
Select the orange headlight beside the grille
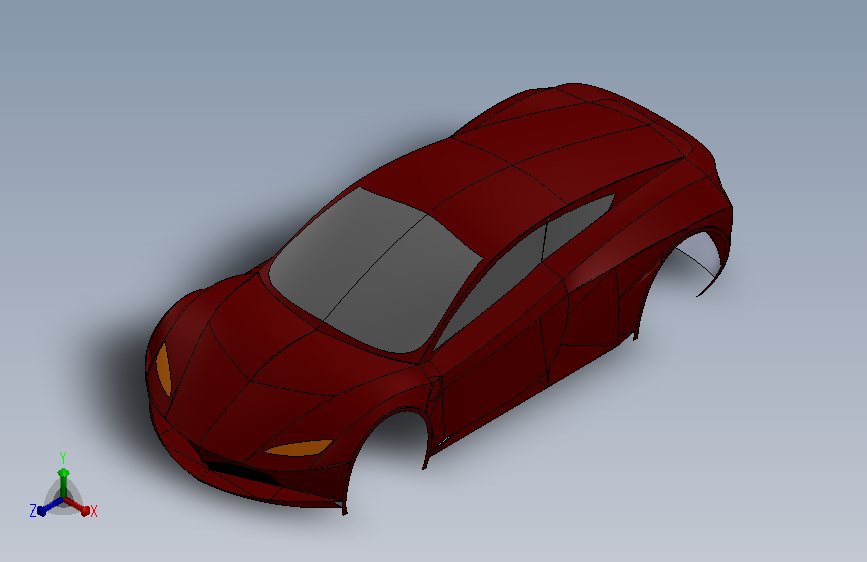tap(299, 447)
